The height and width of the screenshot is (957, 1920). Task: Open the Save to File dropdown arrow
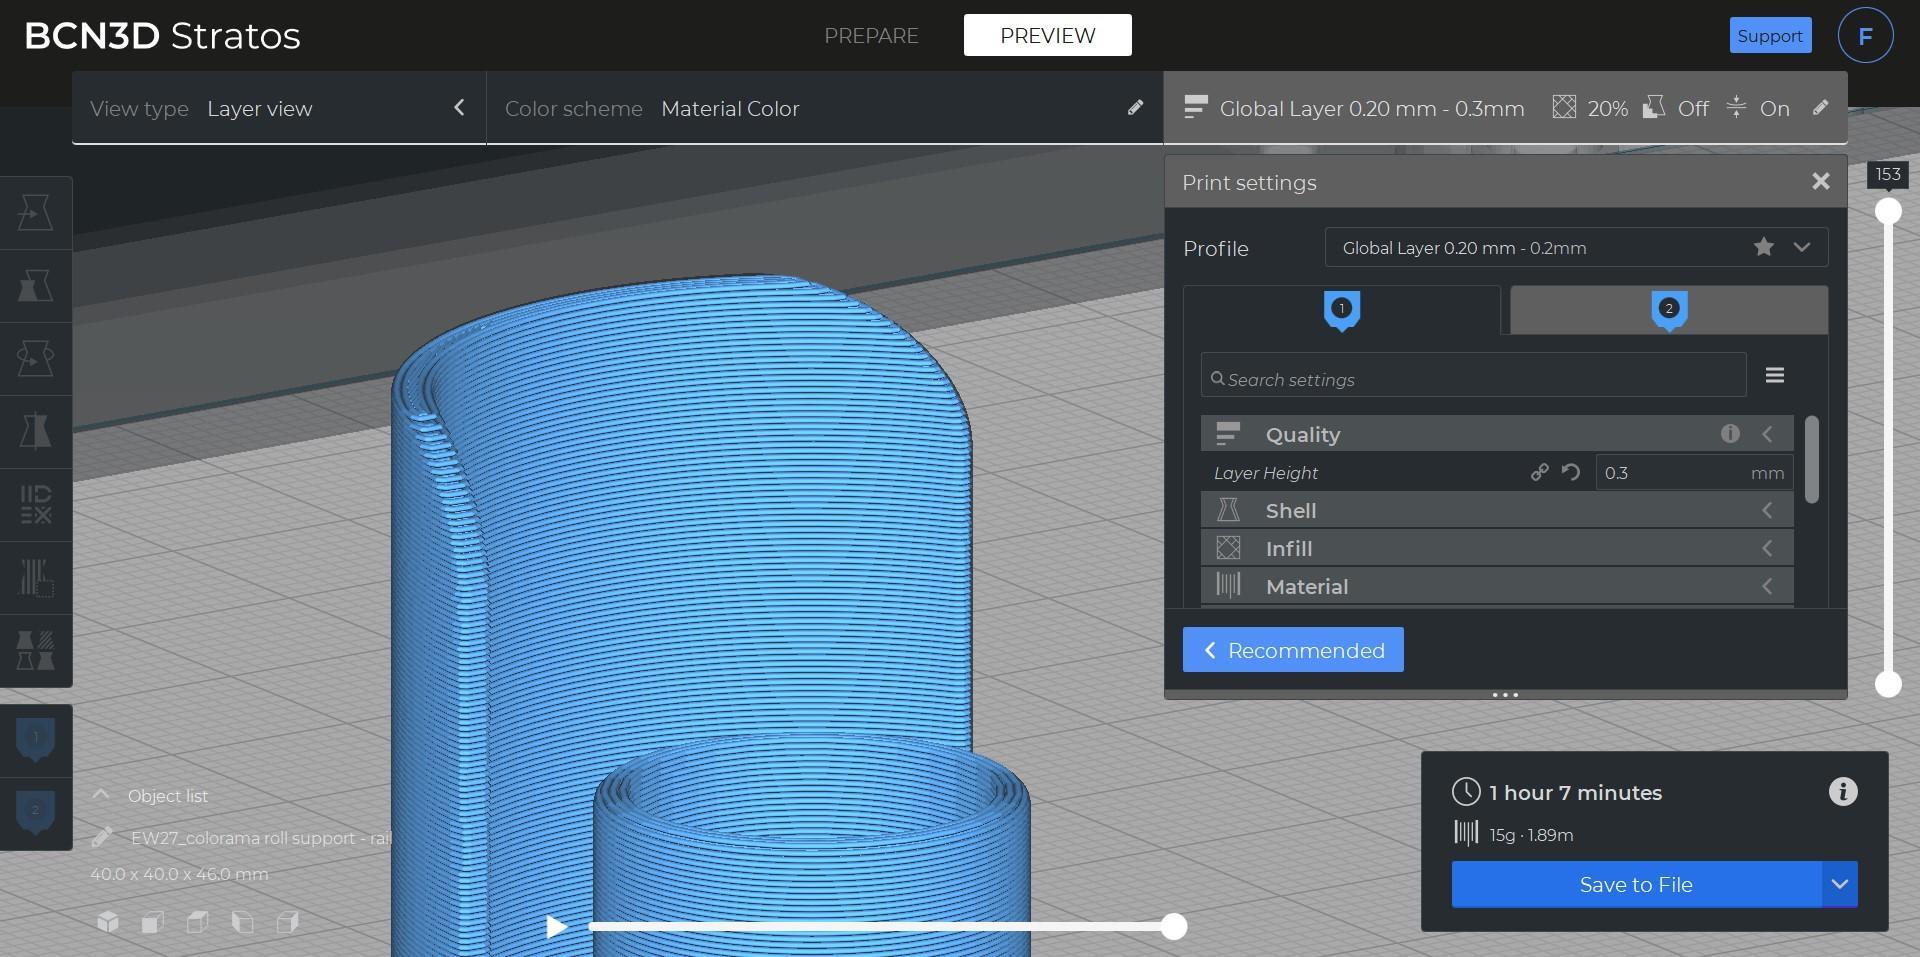point(1839,885)
